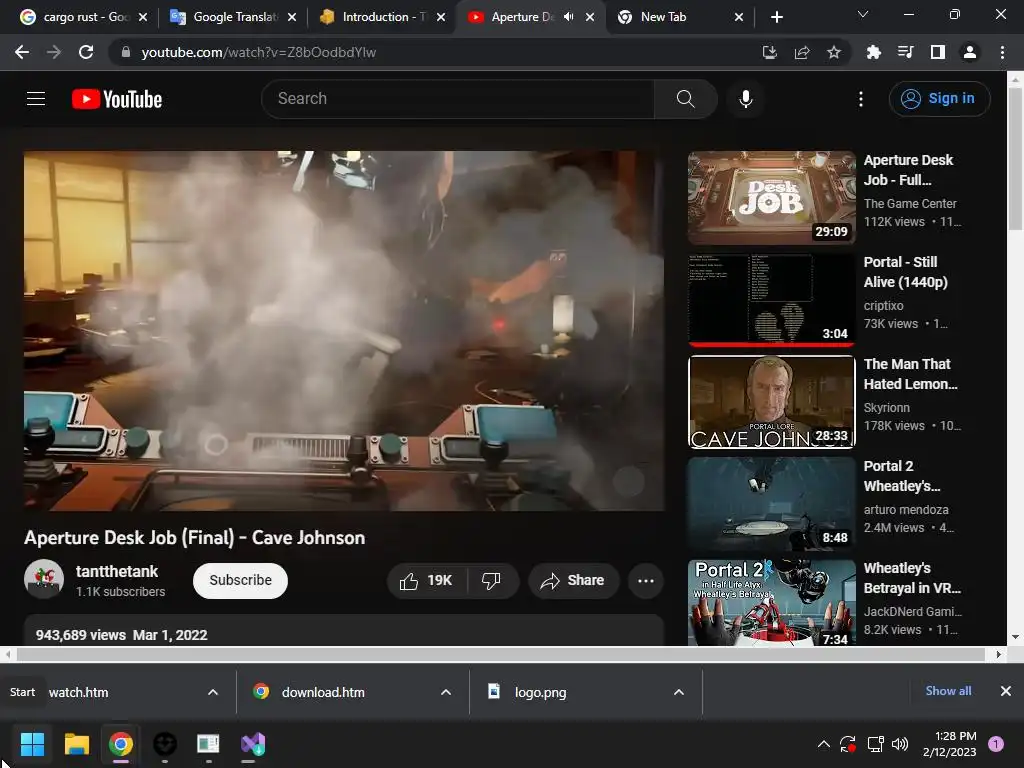Click the address bar URL

coord(259,52)
